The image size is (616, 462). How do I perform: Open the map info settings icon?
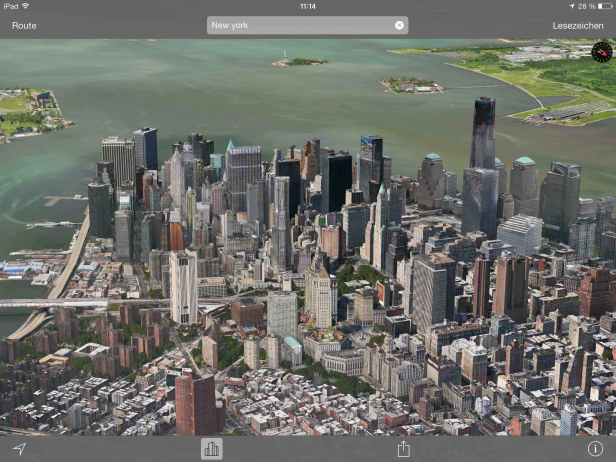coord(595,449)
